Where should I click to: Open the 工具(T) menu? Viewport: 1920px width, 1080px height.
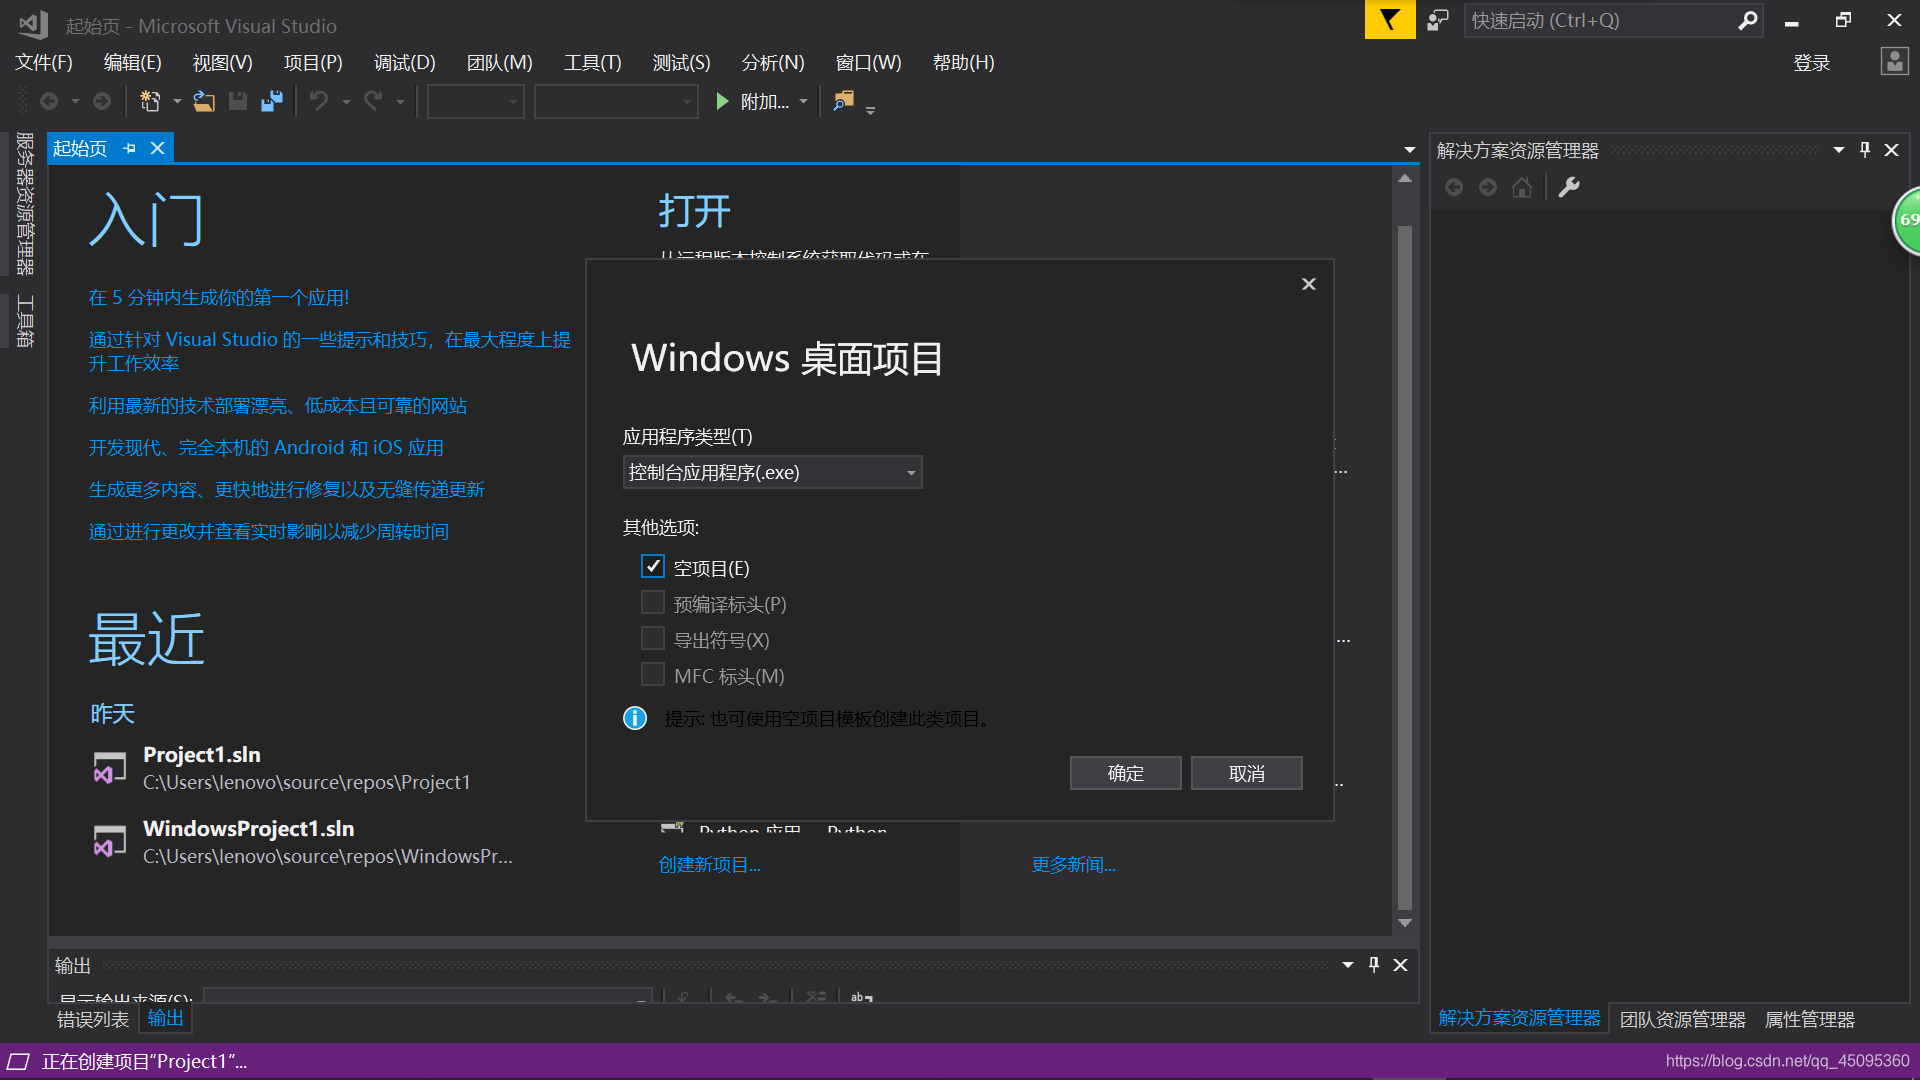pyautogui.click(x=592, y=62)
